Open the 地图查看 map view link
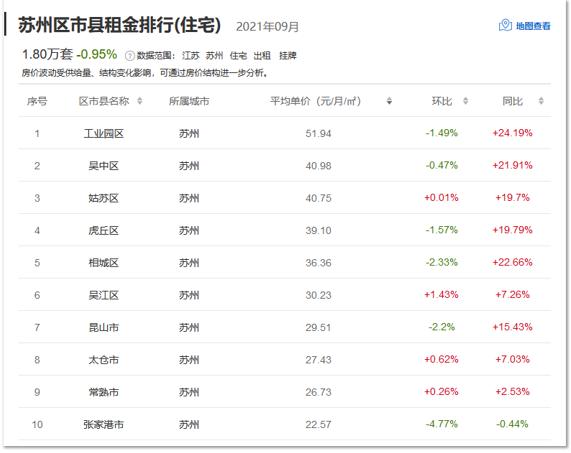The width and height of the screenshot is (571, 453). (x=533, y=26)
